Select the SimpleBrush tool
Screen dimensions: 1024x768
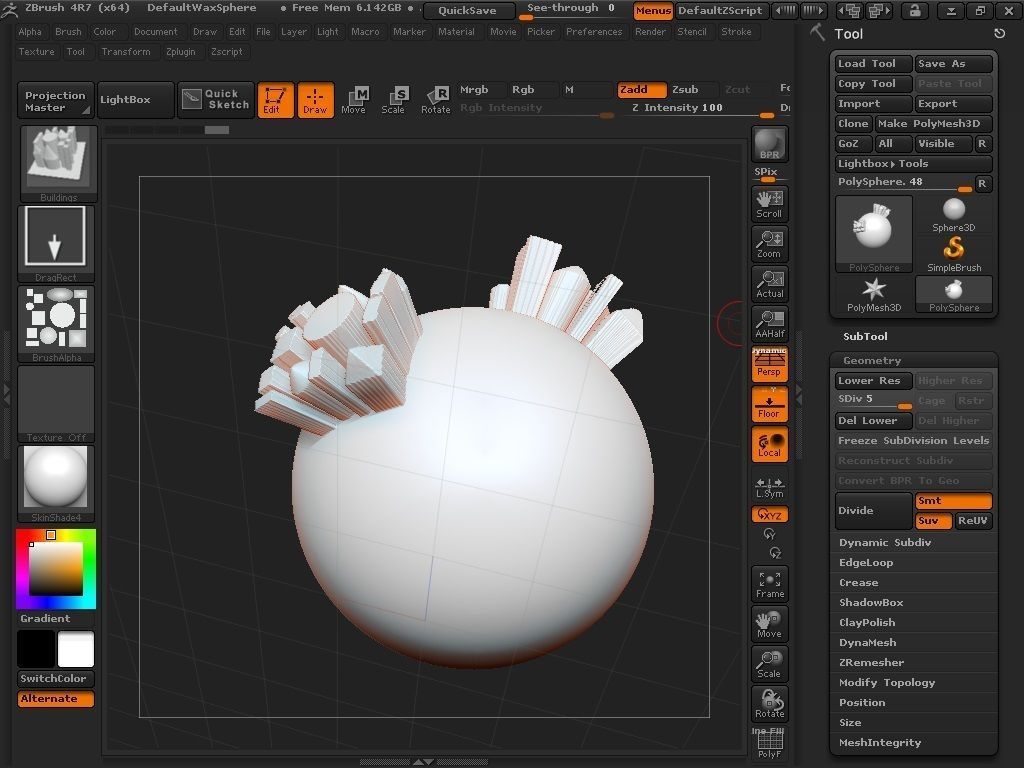point(953,255)
